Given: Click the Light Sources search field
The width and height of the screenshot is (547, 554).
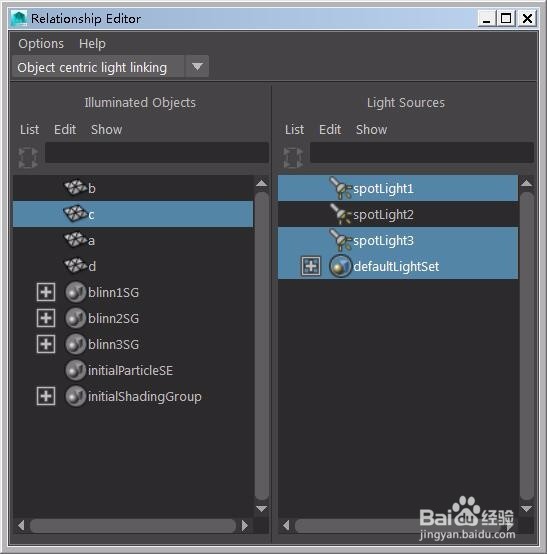Looking at the screenshot, I should (422, 153).
